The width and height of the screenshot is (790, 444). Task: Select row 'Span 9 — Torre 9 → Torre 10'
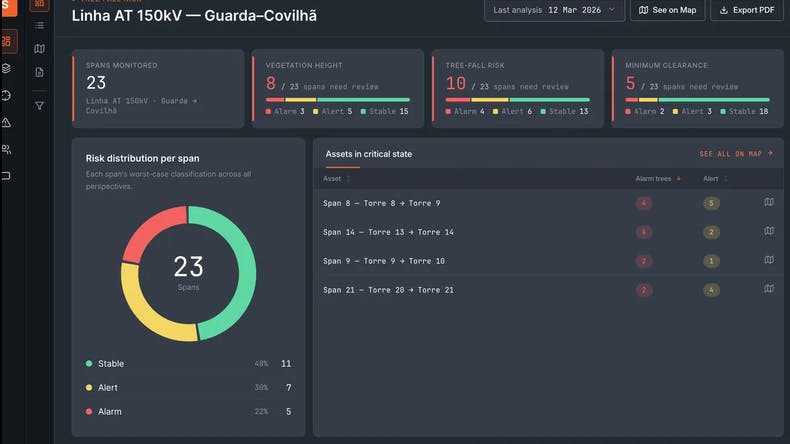click(548, 261)
